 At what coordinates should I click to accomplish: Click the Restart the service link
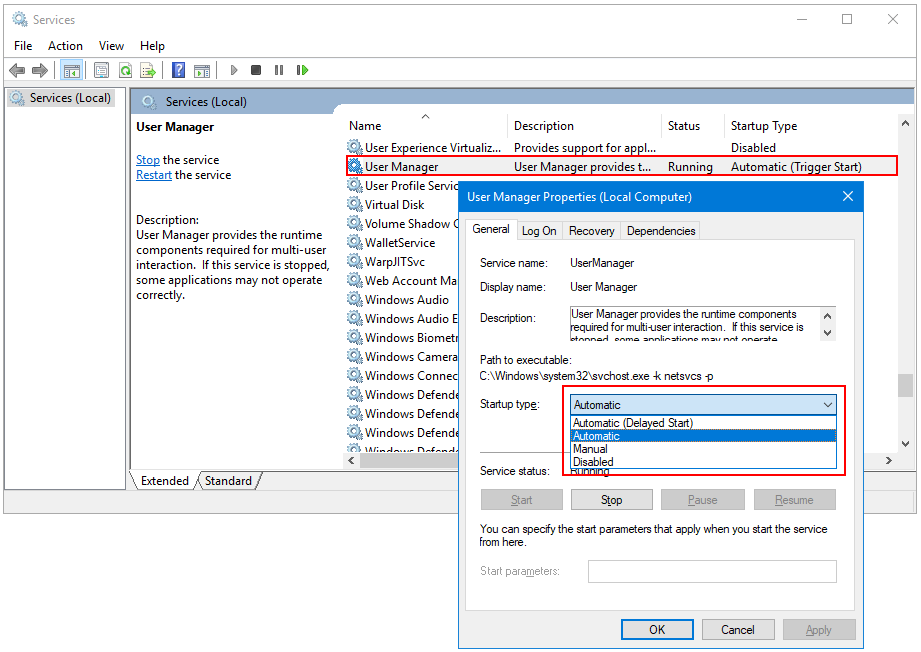click(154, 175)
